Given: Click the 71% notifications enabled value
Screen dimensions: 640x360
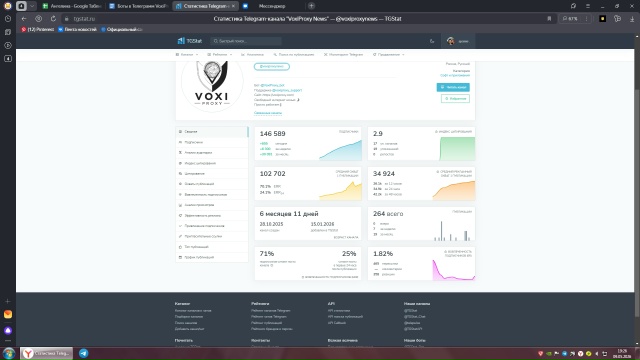Looking at the screenshot, I should point(267,254).
